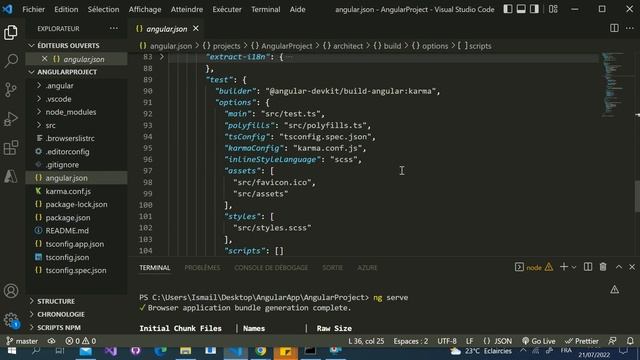Collapse the ANGULARPROJECT folder section
Image resolution: width=640 pixels, height=360 pixels.
(x=76, y=72)
